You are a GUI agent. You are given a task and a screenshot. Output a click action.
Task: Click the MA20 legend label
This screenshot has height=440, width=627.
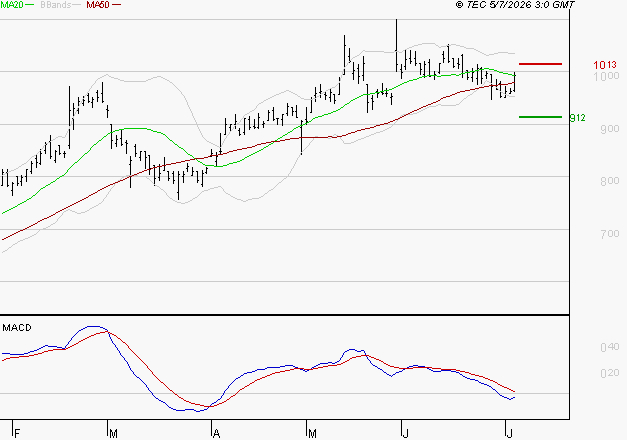[12, 5]
